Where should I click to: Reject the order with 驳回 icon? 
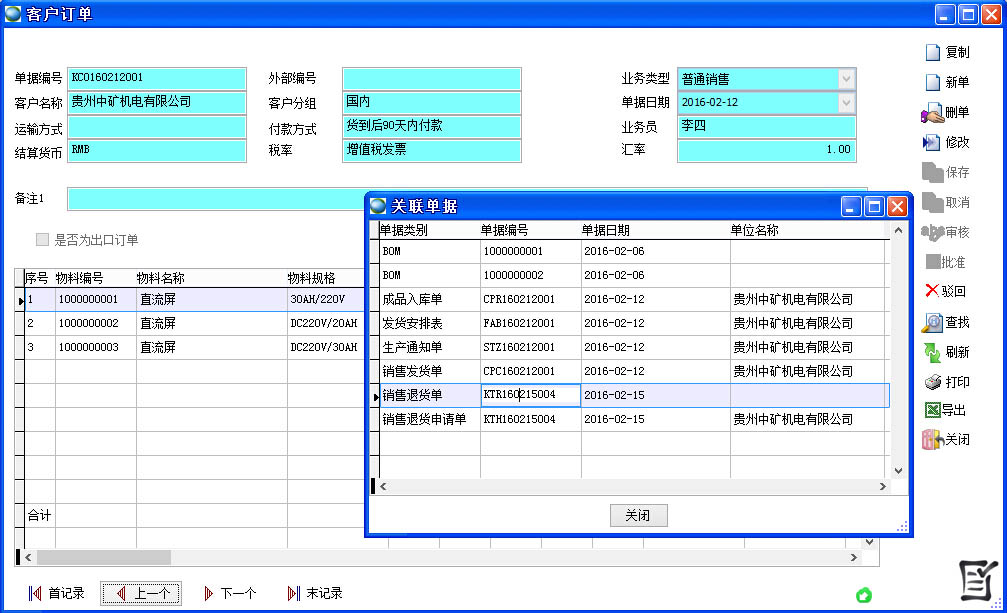click(932, 291)
